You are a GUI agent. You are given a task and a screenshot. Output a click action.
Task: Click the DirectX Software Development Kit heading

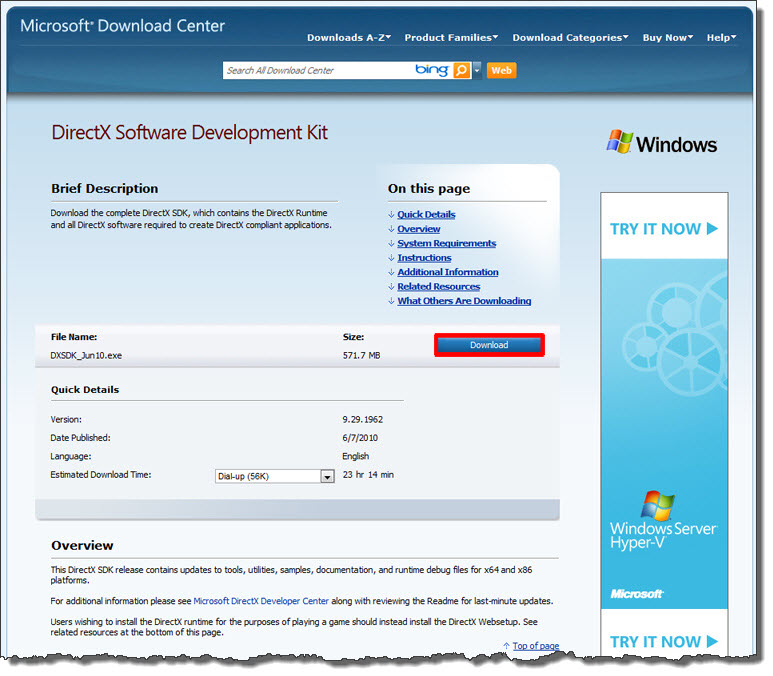(x=190, y=133)
